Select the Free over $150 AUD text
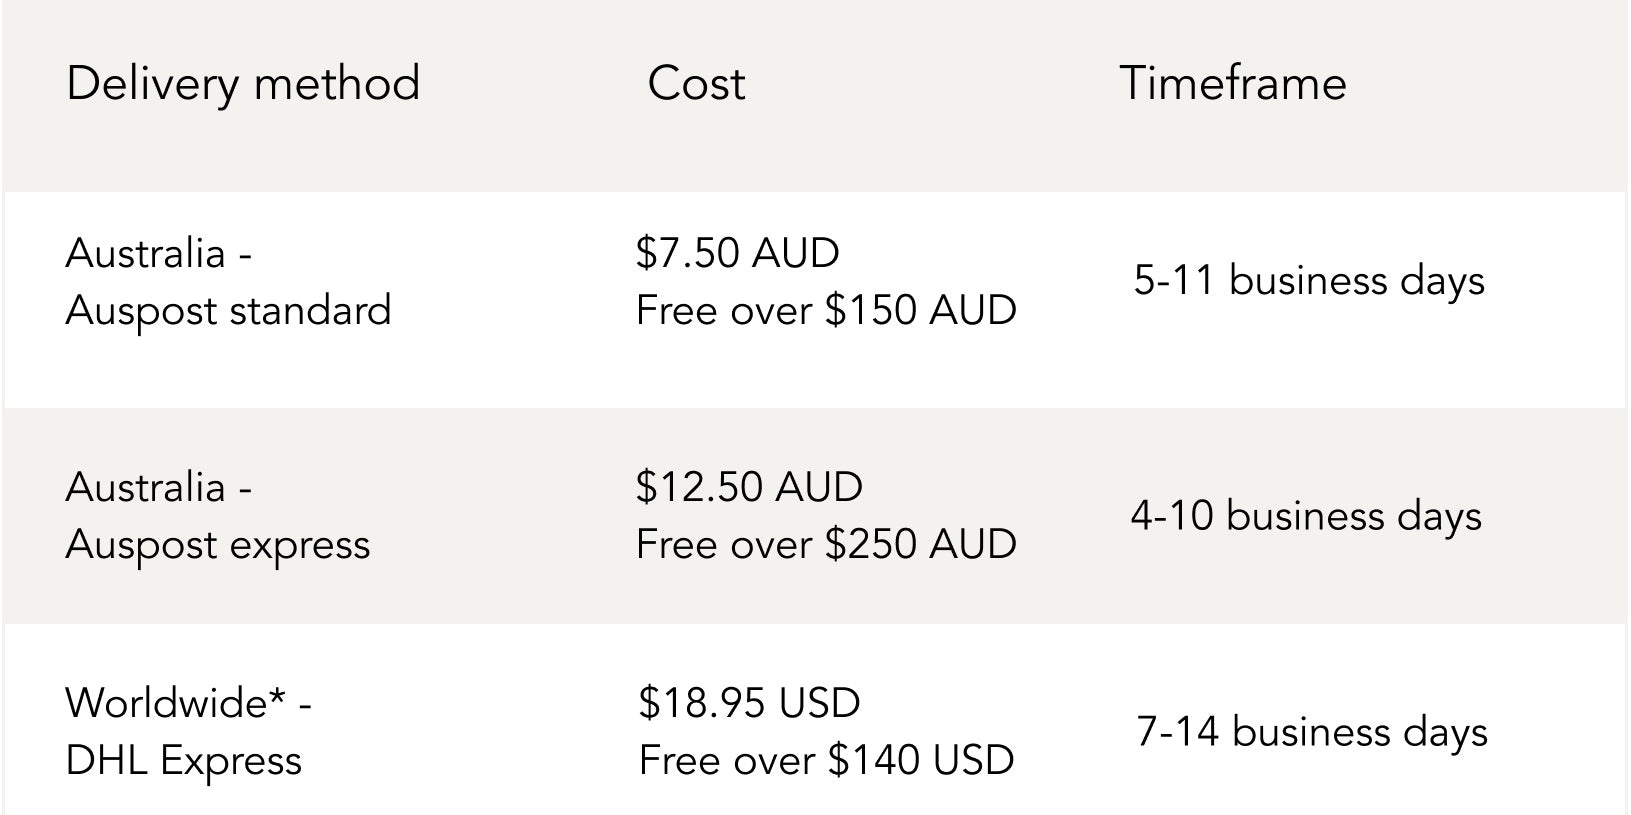 (826, 311)
